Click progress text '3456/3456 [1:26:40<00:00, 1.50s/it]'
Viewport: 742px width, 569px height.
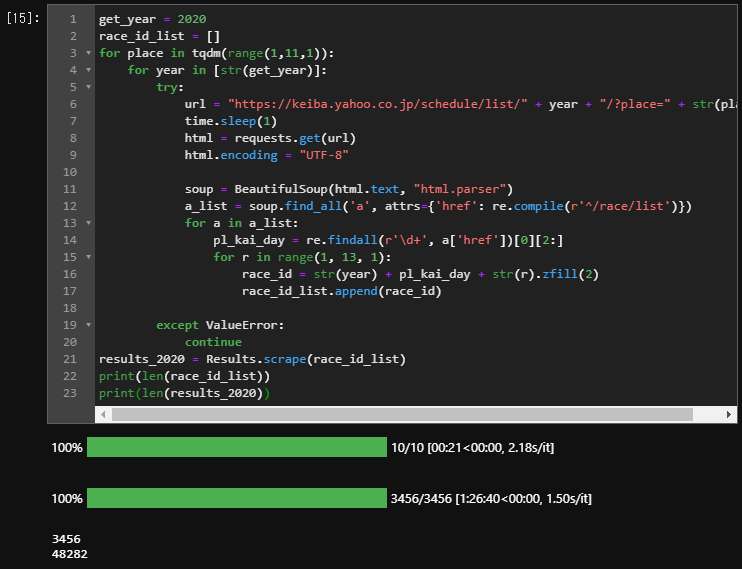[x=491, y=498]
